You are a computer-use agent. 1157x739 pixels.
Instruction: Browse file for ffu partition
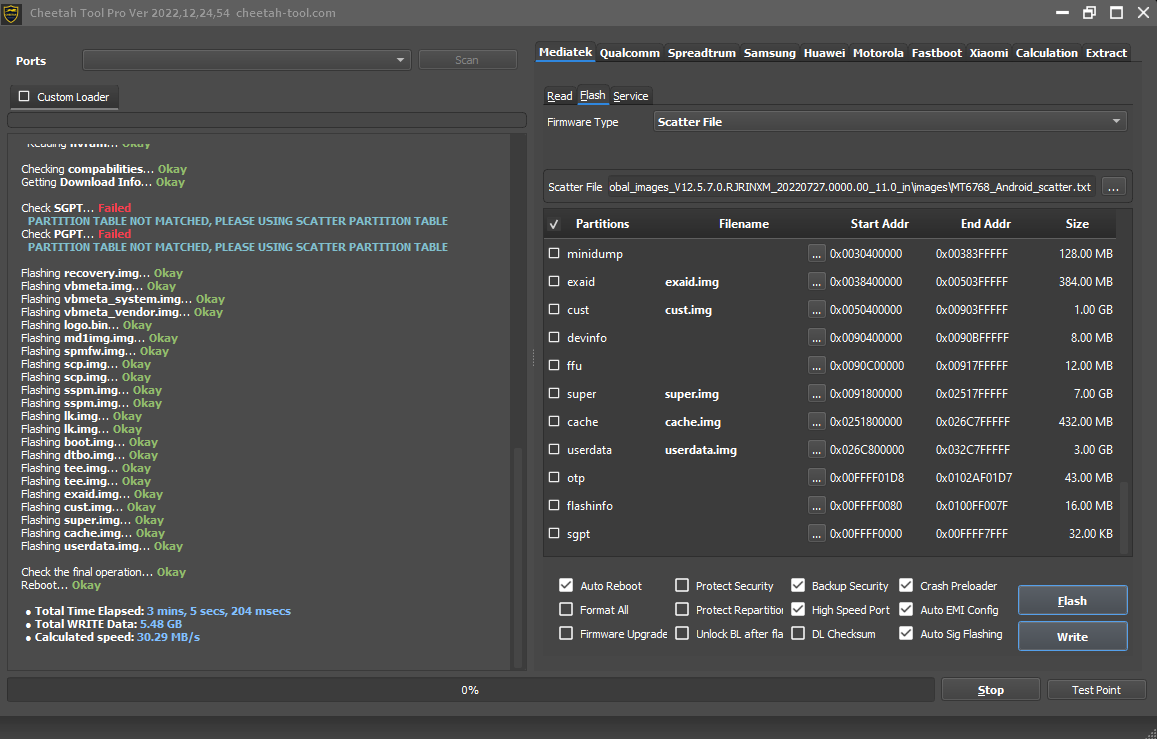816,365
